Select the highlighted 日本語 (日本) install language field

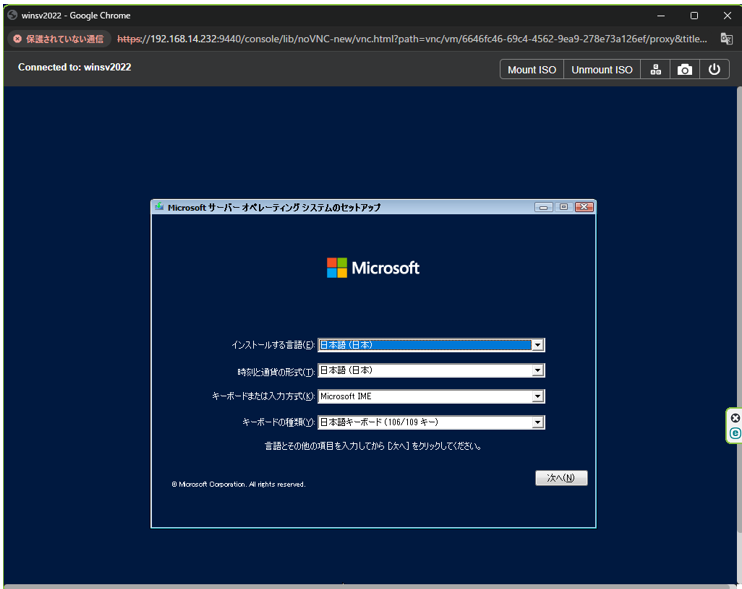pyautogui.click(x=431, y=345)
